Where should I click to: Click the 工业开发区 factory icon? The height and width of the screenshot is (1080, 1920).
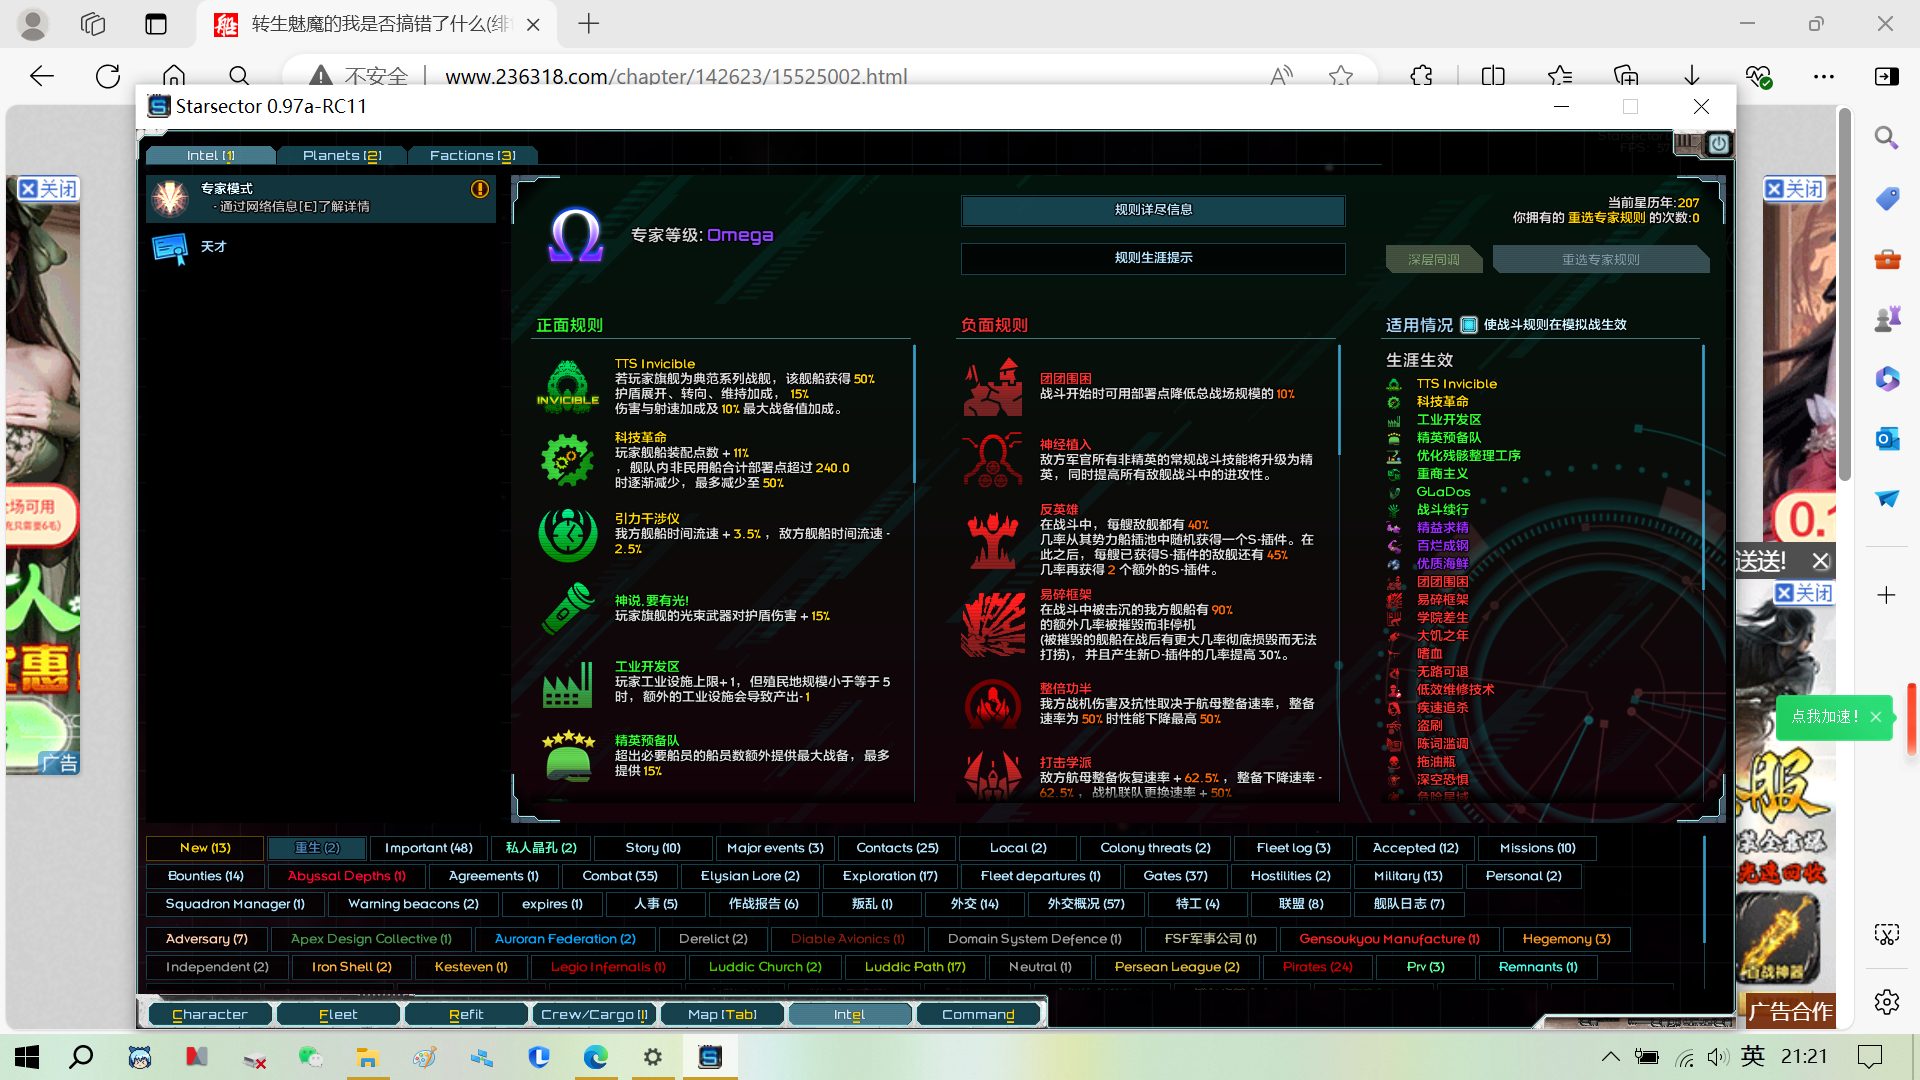coord(567,685)
